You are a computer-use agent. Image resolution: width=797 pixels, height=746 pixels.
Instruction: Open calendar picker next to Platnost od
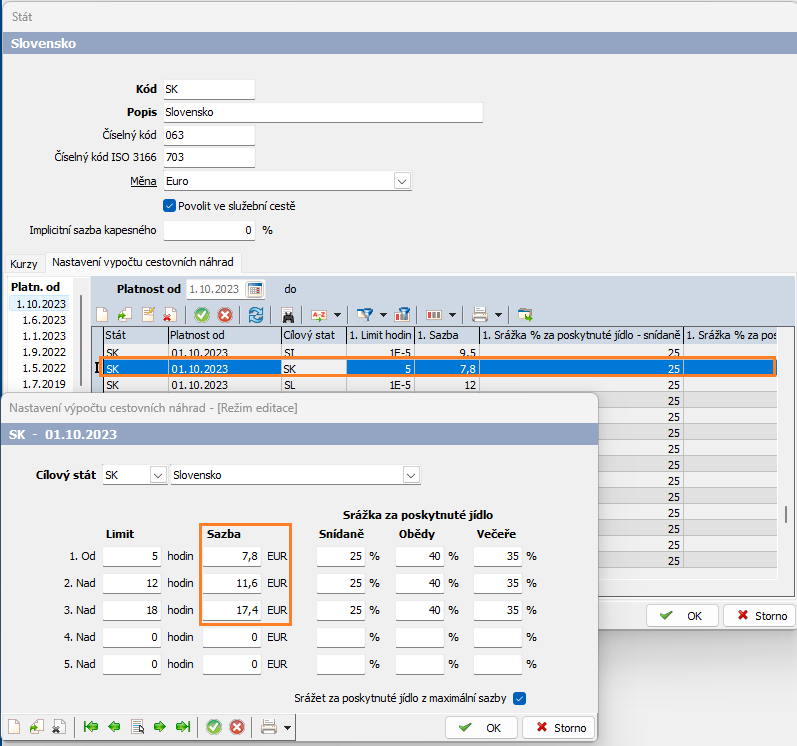255,289
